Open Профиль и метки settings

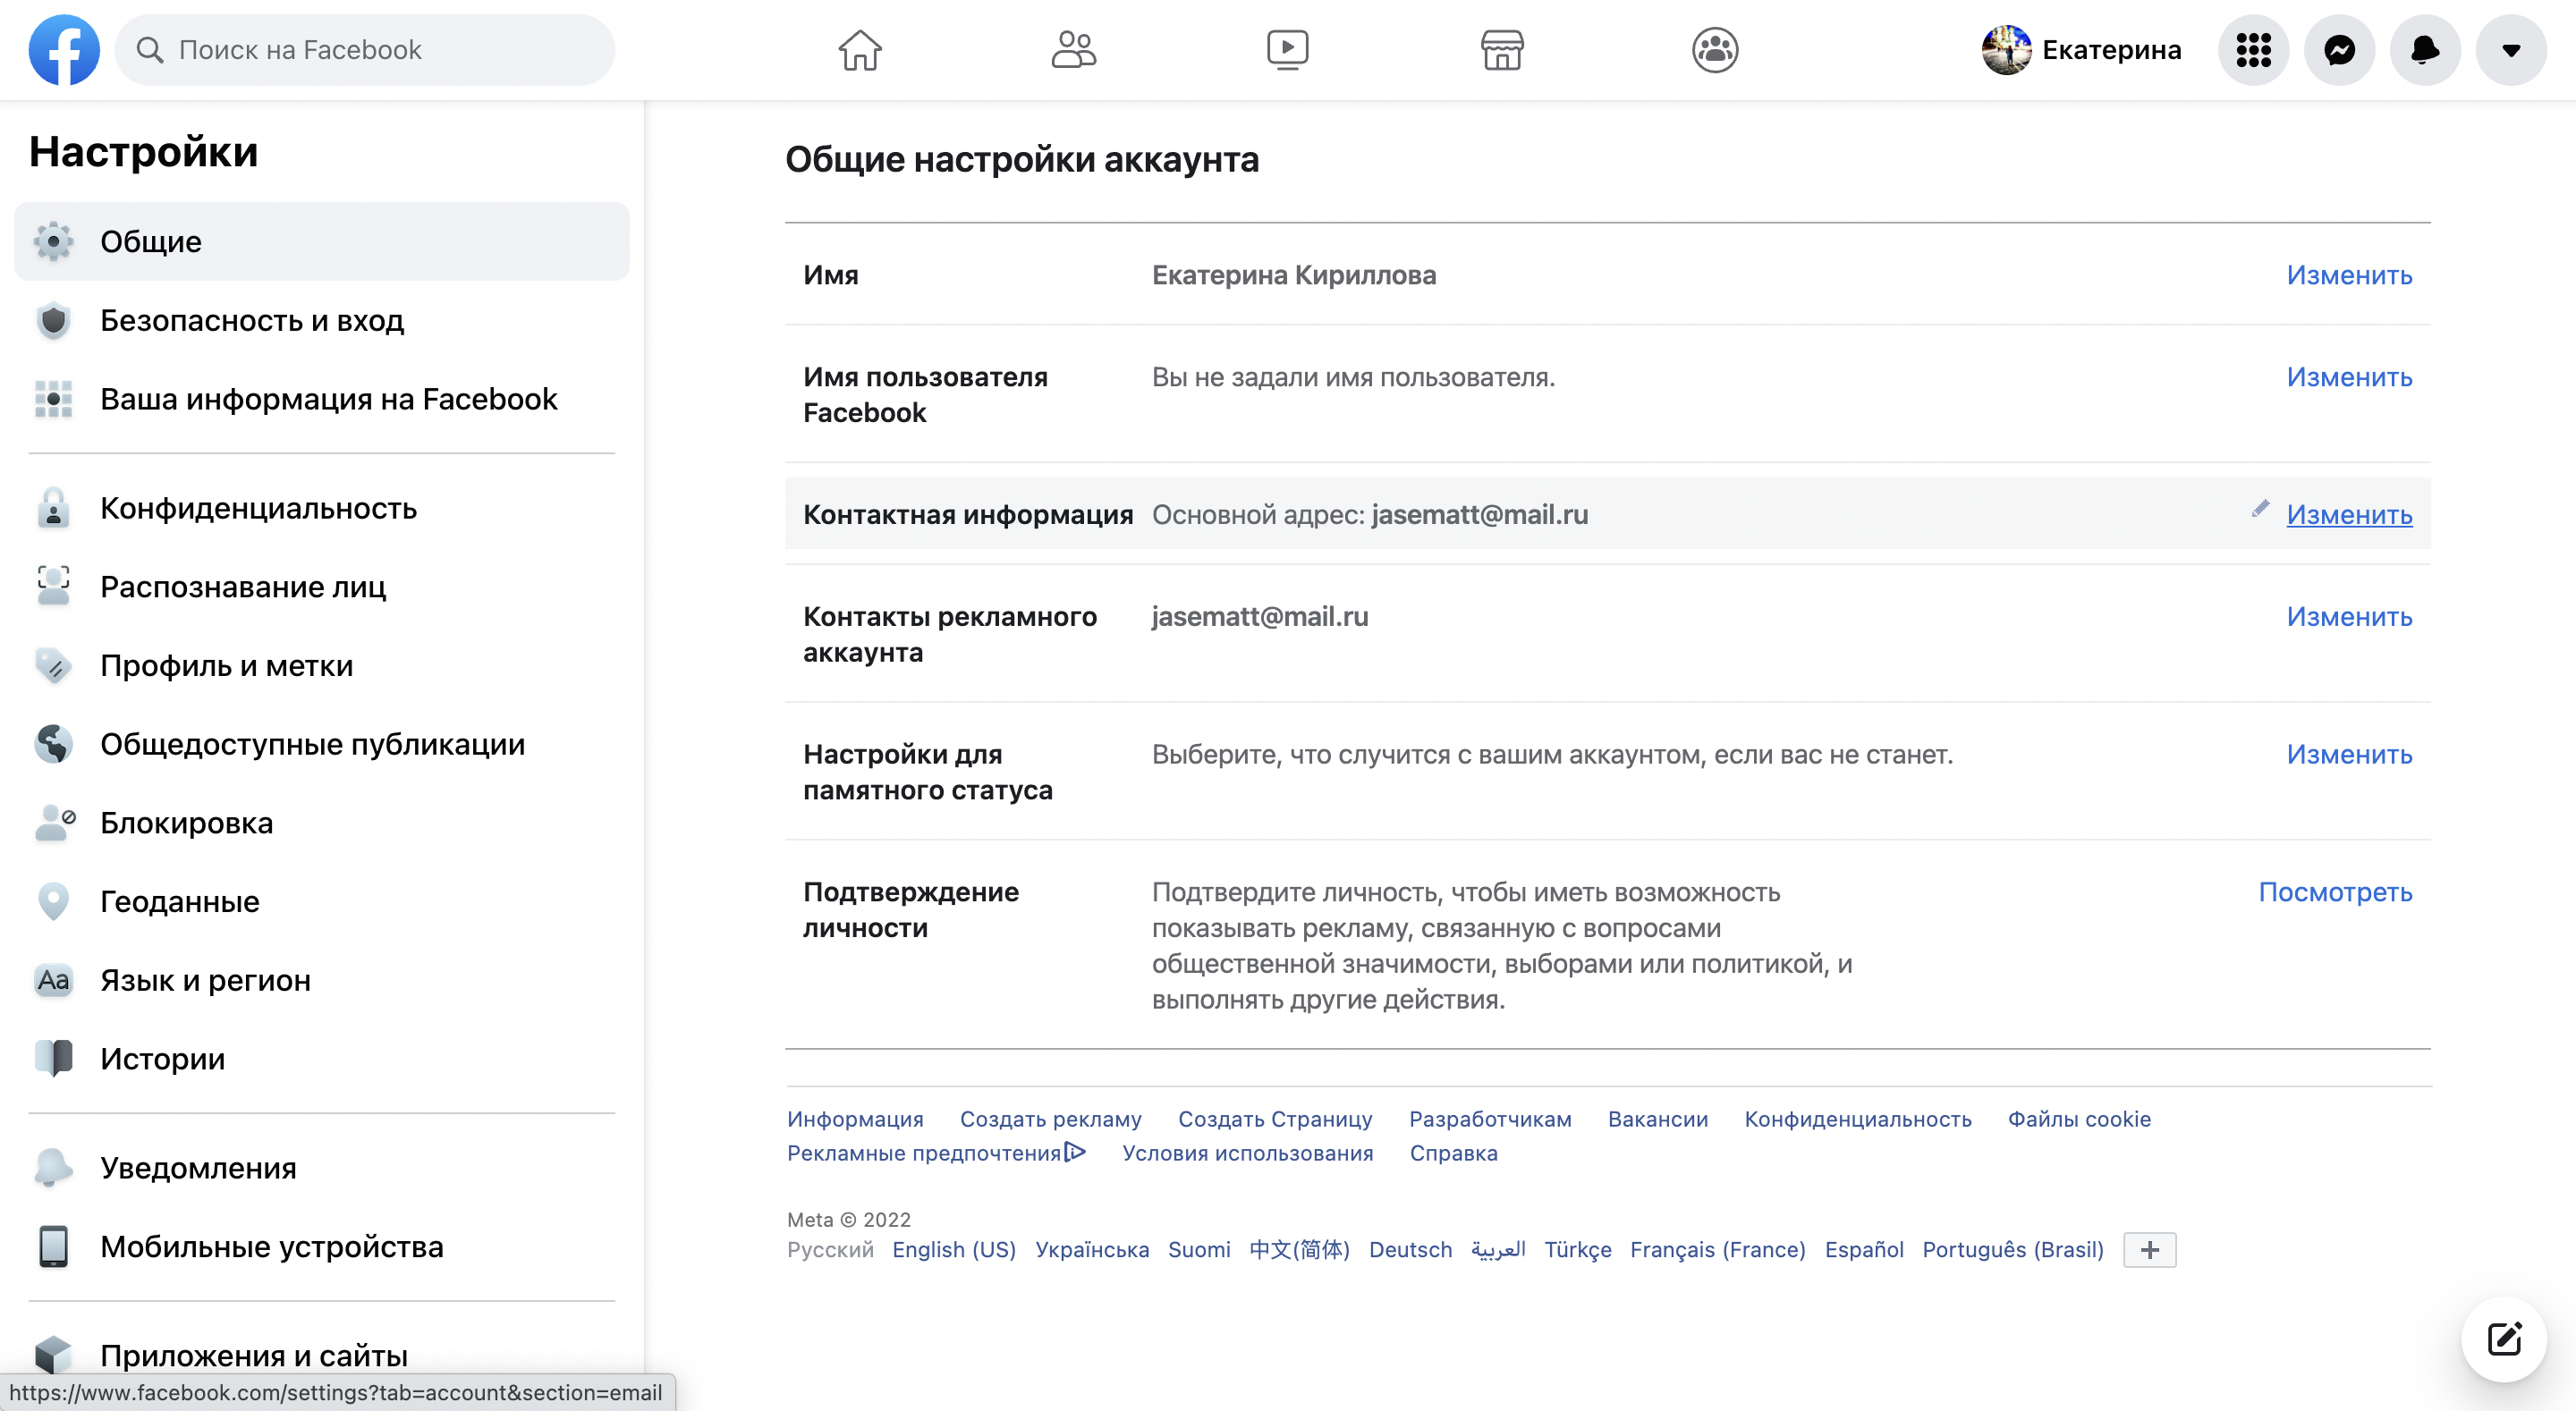322,666
